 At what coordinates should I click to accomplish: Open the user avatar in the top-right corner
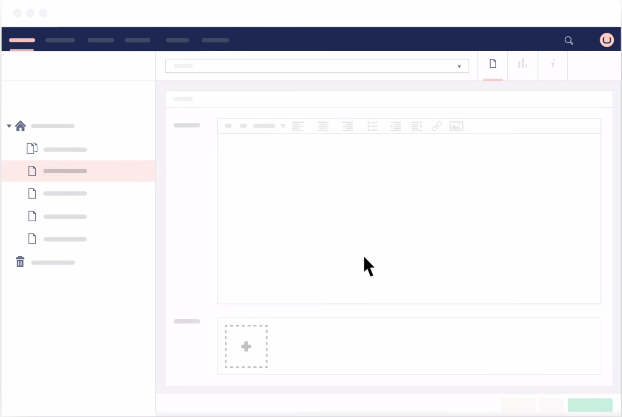(x=606, y=40)
